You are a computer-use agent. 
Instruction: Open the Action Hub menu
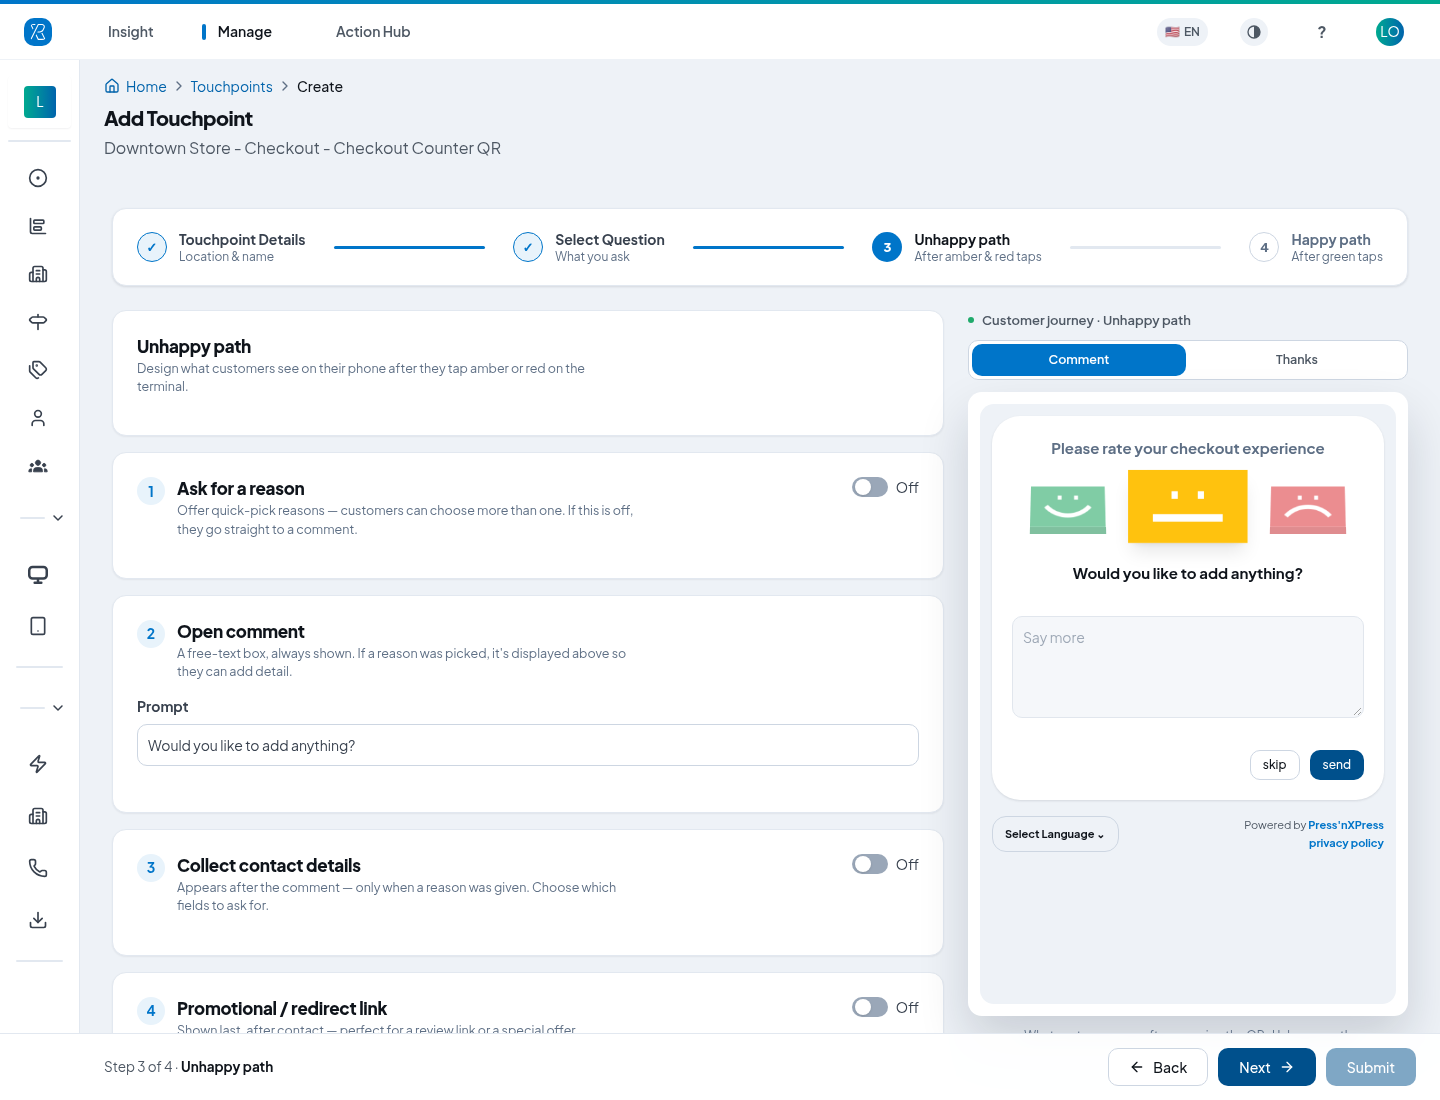click(373, 32)
